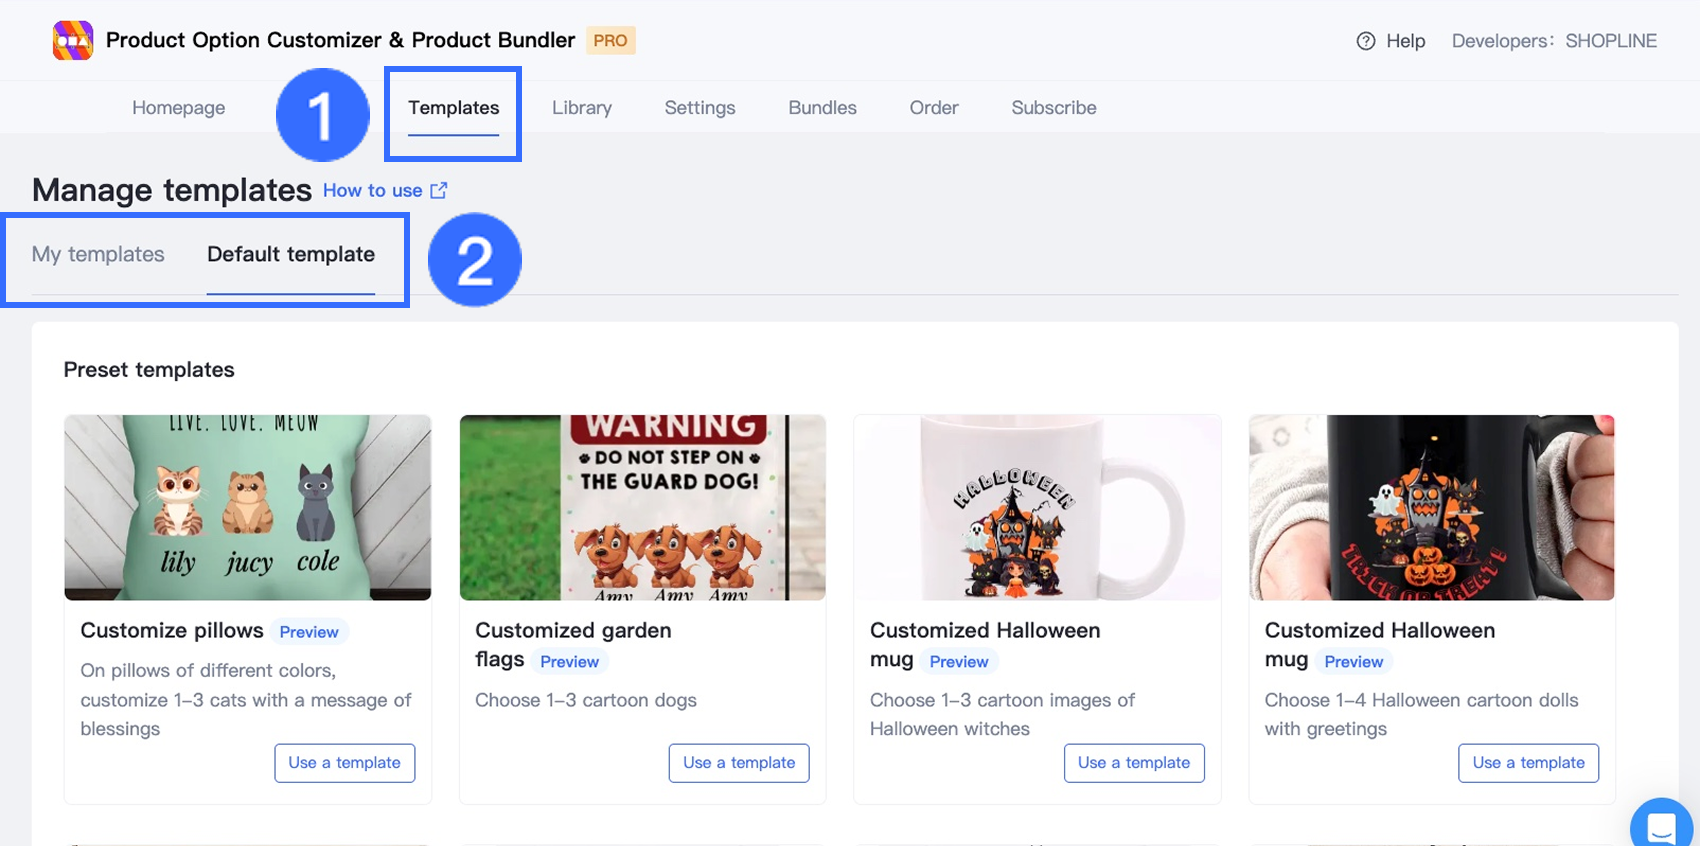
Task: Preview the Customized garden flags template
Action: (x=569, y=662)
